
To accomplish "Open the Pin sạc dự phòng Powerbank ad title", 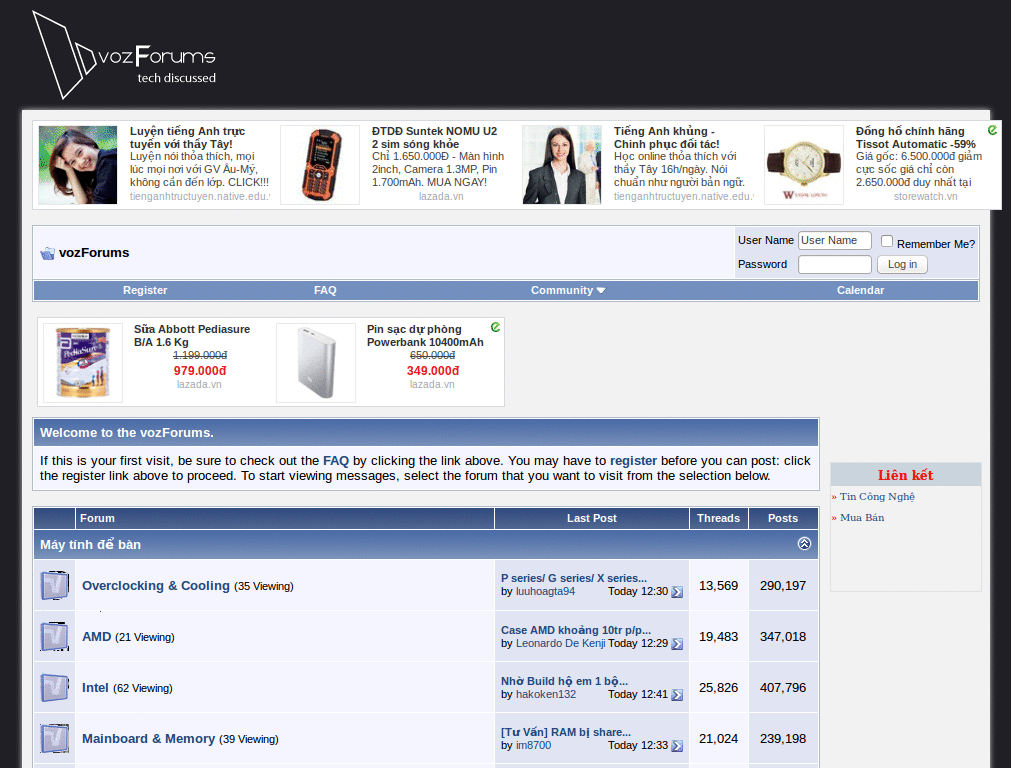I will pyautogui.click(x=425, y=335).
